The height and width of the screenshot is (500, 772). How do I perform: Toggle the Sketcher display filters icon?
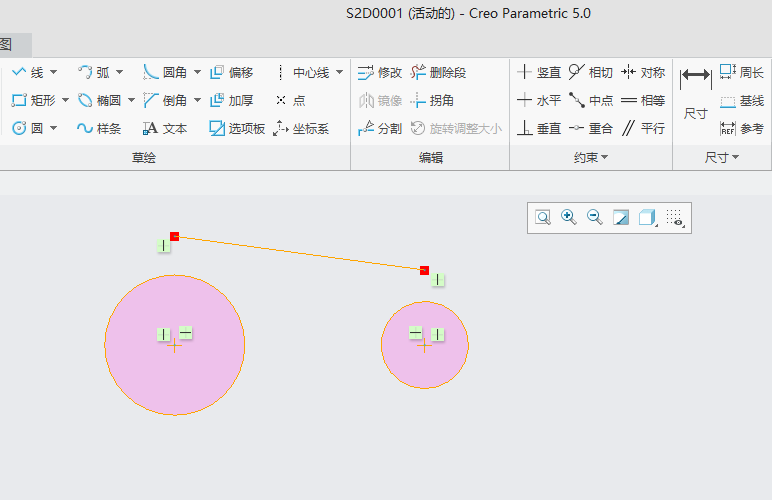click(675, 218)
